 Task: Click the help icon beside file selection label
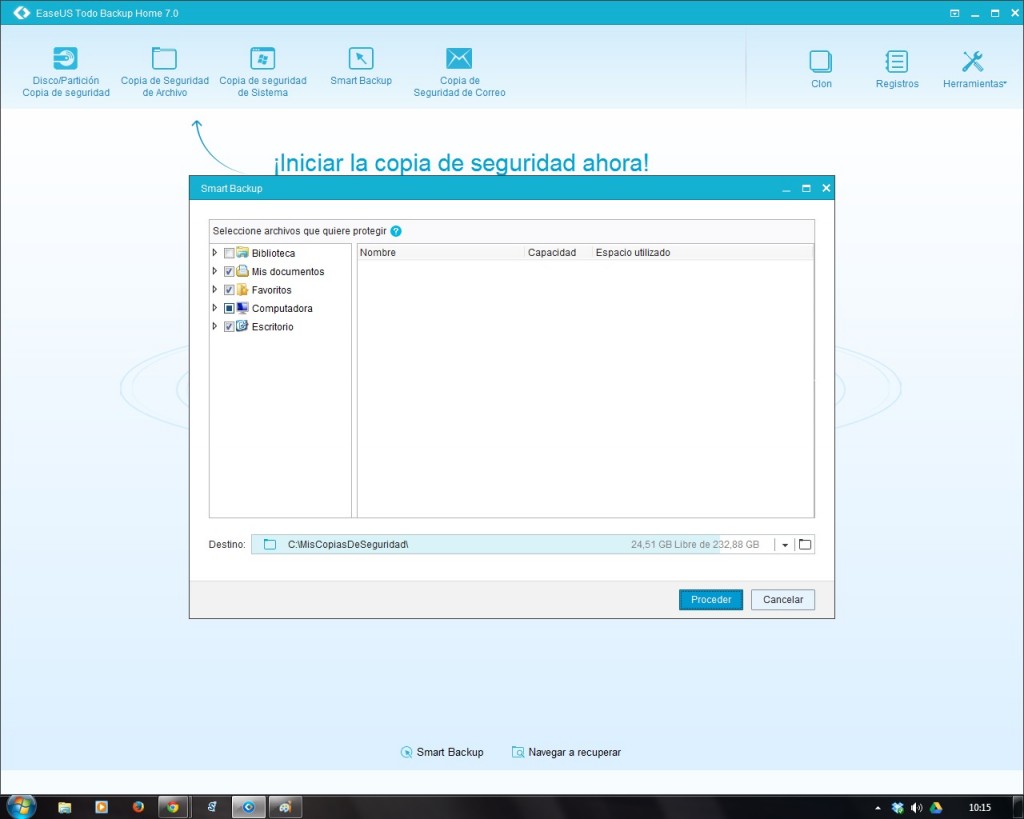click(396, 231)
